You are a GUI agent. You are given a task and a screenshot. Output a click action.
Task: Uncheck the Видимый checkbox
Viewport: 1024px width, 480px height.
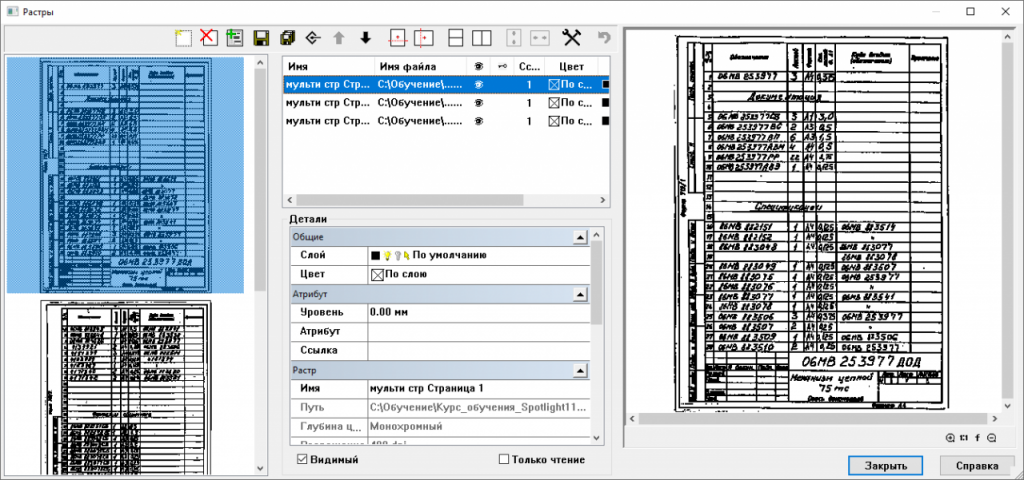tap(302, 460)
